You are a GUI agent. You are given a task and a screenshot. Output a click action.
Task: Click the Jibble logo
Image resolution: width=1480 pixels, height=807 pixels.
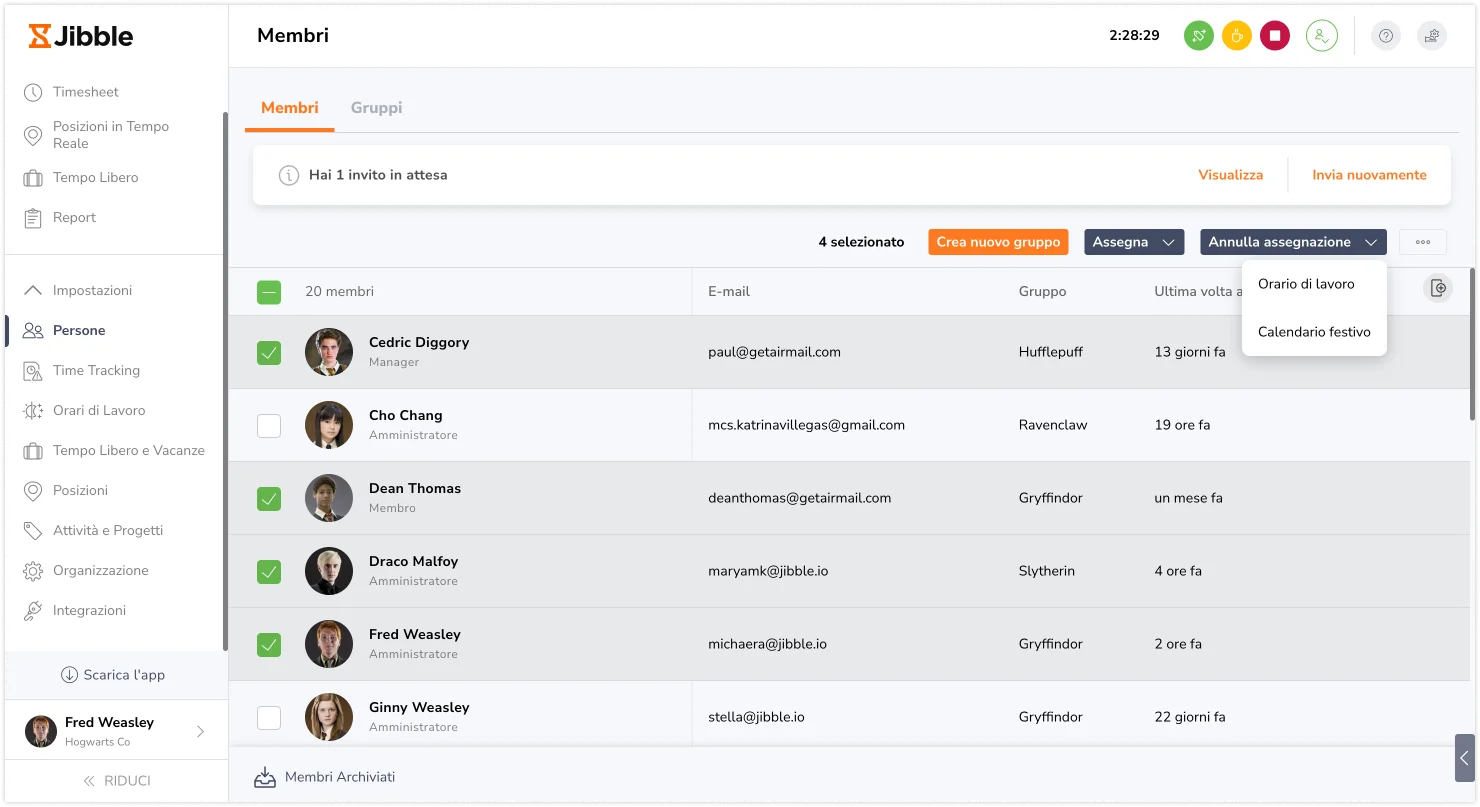tap(81, 36)
